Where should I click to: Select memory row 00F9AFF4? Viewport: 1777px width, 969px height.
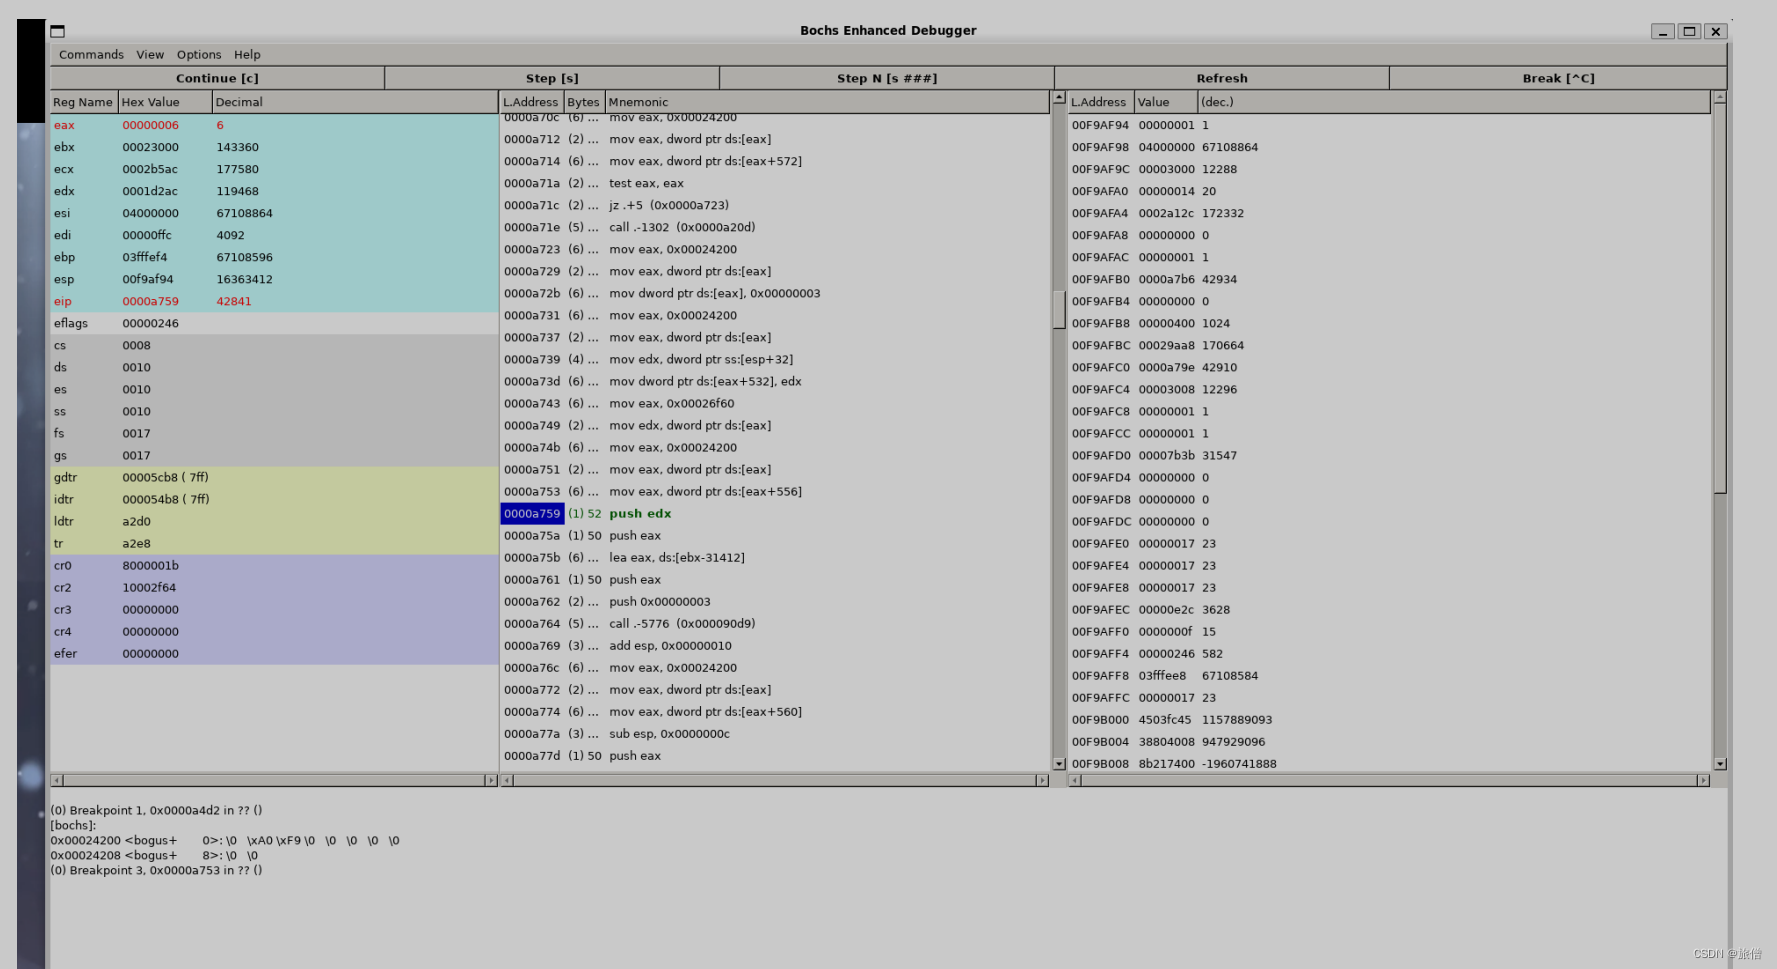[1389, 653]
